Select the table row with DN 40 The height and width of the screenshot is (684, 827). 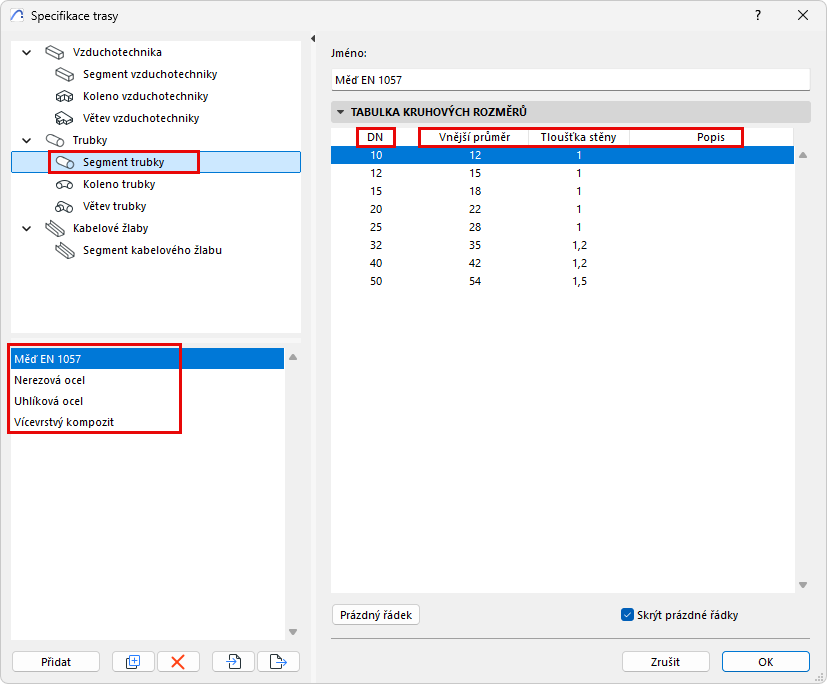562,263
